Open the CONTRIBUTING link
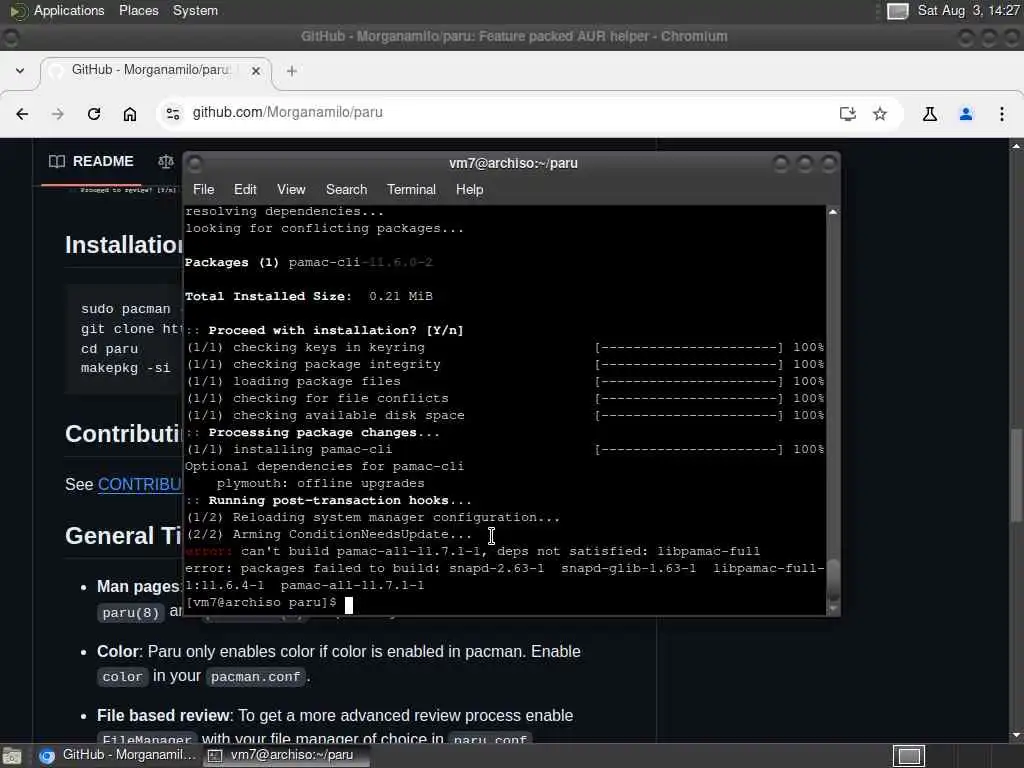 (x=140, y=485)
